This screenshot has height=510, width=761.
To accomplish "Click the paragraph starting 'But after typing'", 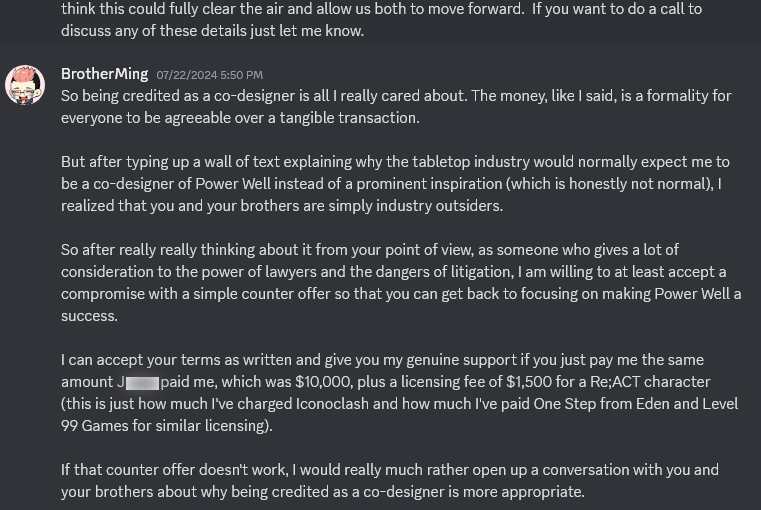I will (x=395, y=184).
